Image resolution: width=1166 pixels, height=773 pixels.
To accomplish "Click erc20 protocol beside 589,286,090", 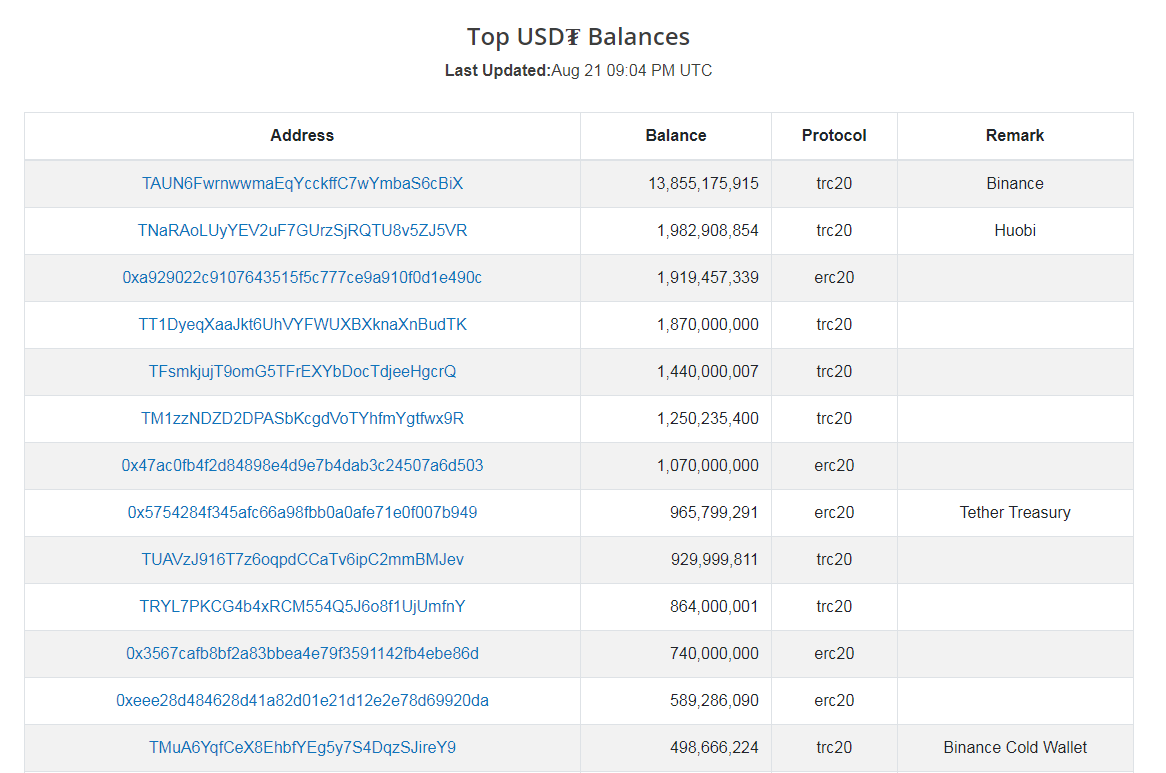I will pos(834,700).
